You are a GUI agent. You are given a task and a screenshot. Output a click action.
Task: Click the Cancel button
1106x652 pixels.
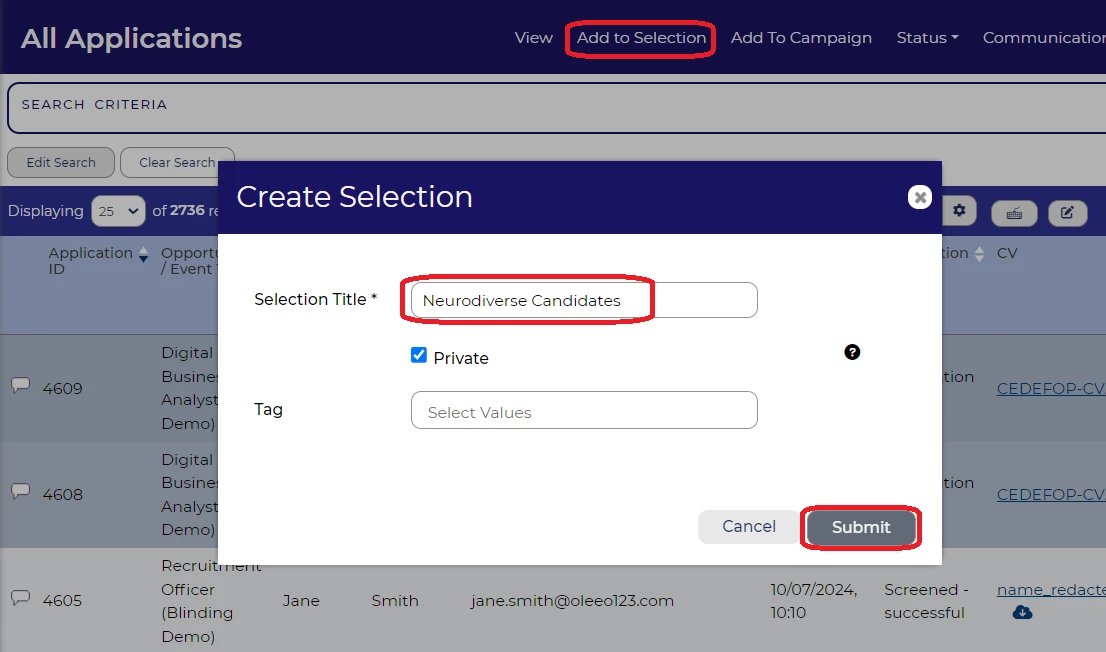coord(749,527)
